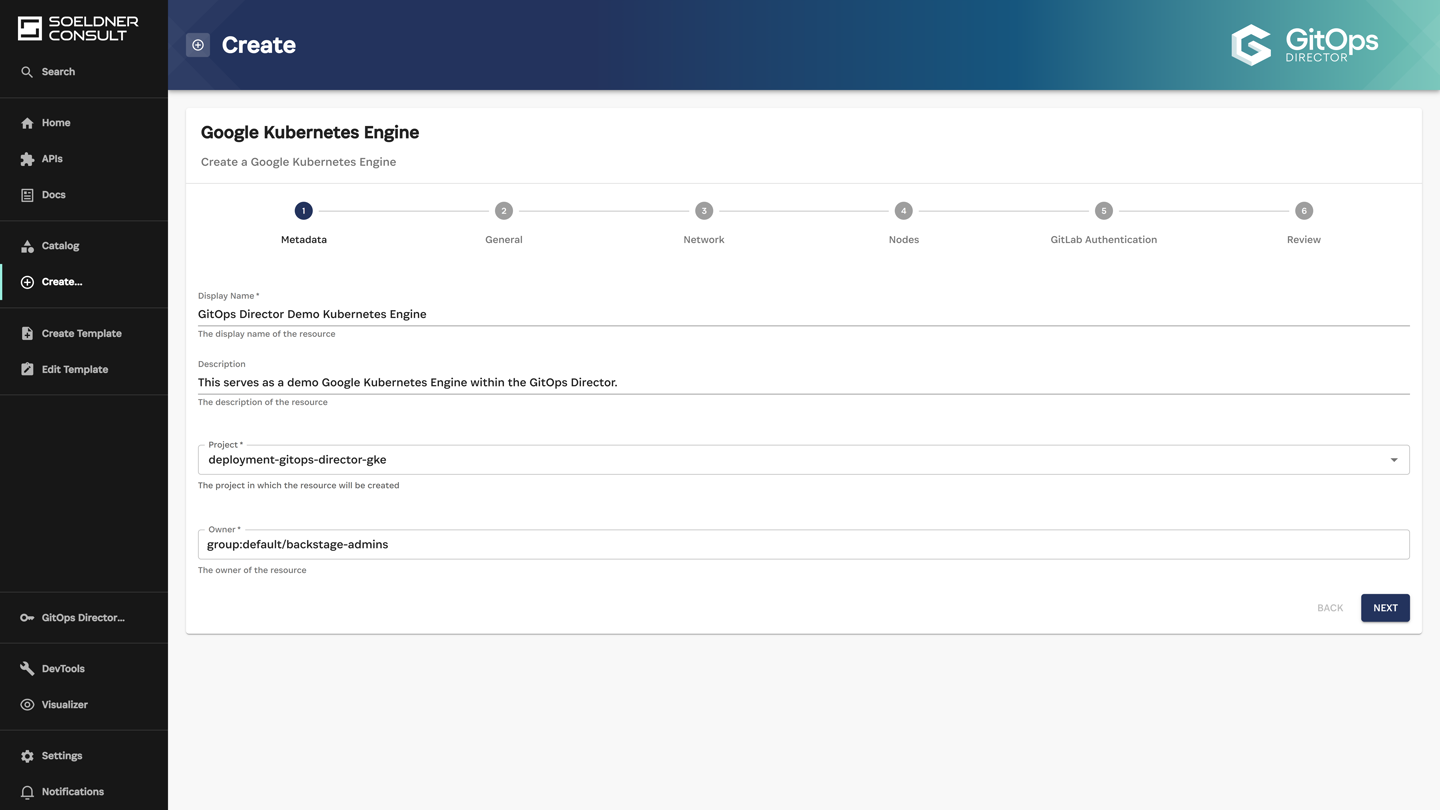Click 'Create a Google Kubernetes Engine' subtitle

tap(298, 162)
